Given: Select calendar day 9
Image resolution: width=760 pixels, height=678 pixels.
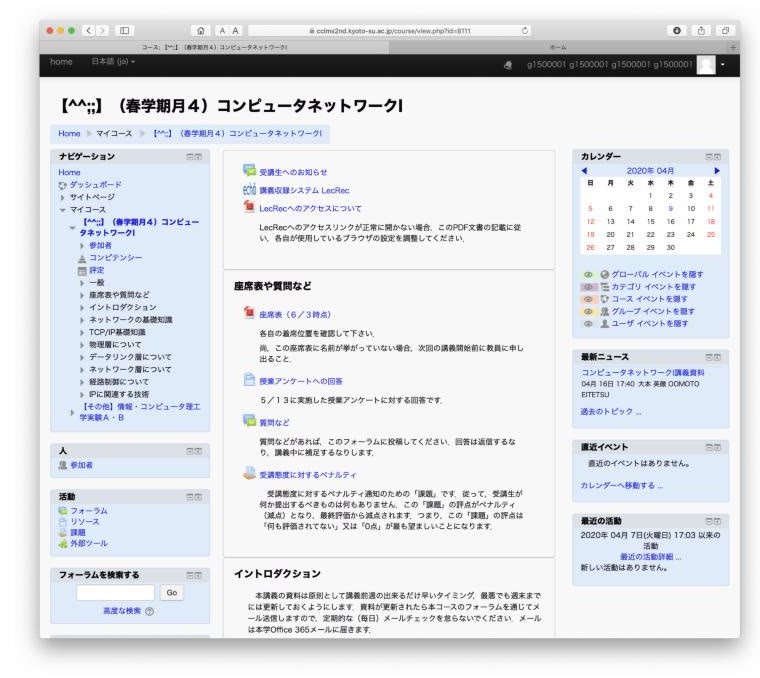Looking at the screenshot, I should (670, 208).
